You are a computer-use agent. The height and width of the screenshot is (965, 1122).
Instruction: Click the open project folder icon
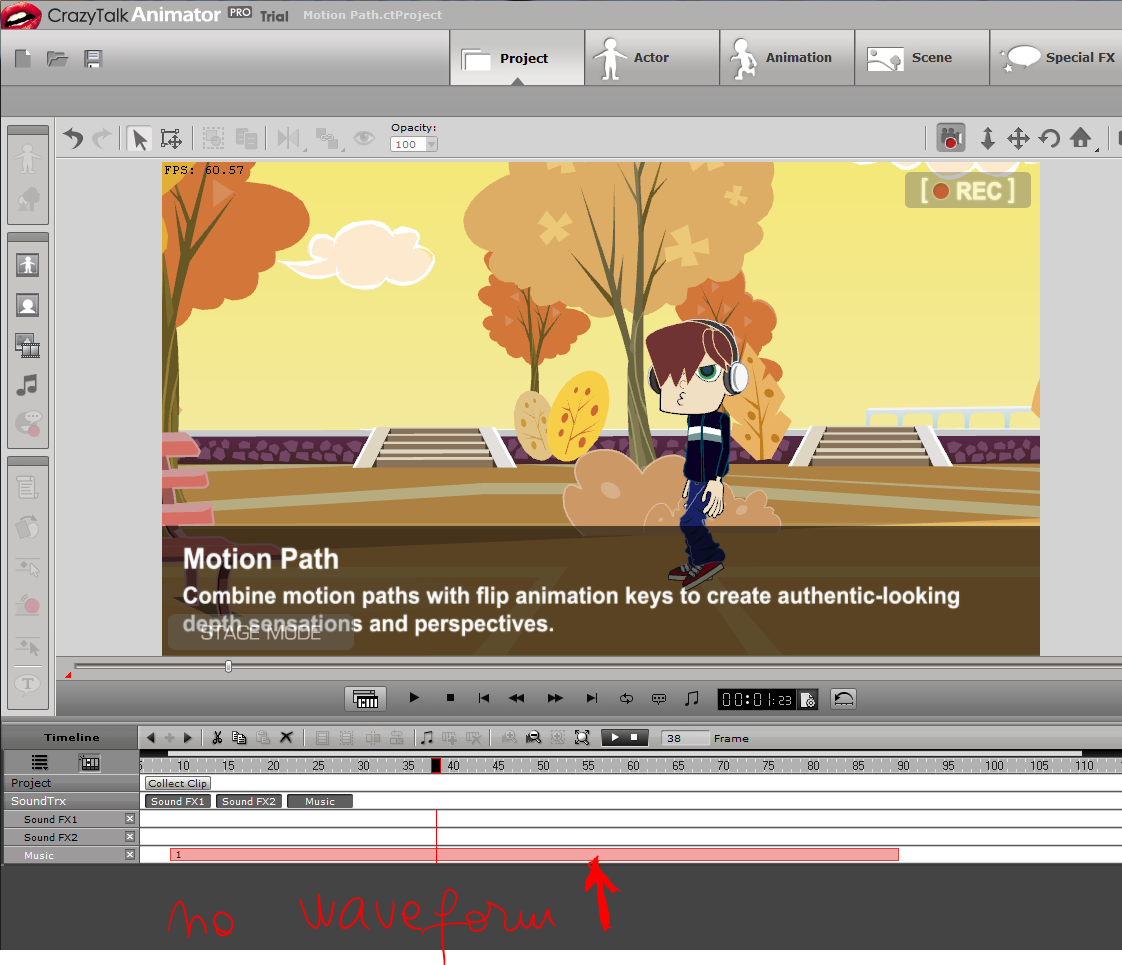(58, 59)
